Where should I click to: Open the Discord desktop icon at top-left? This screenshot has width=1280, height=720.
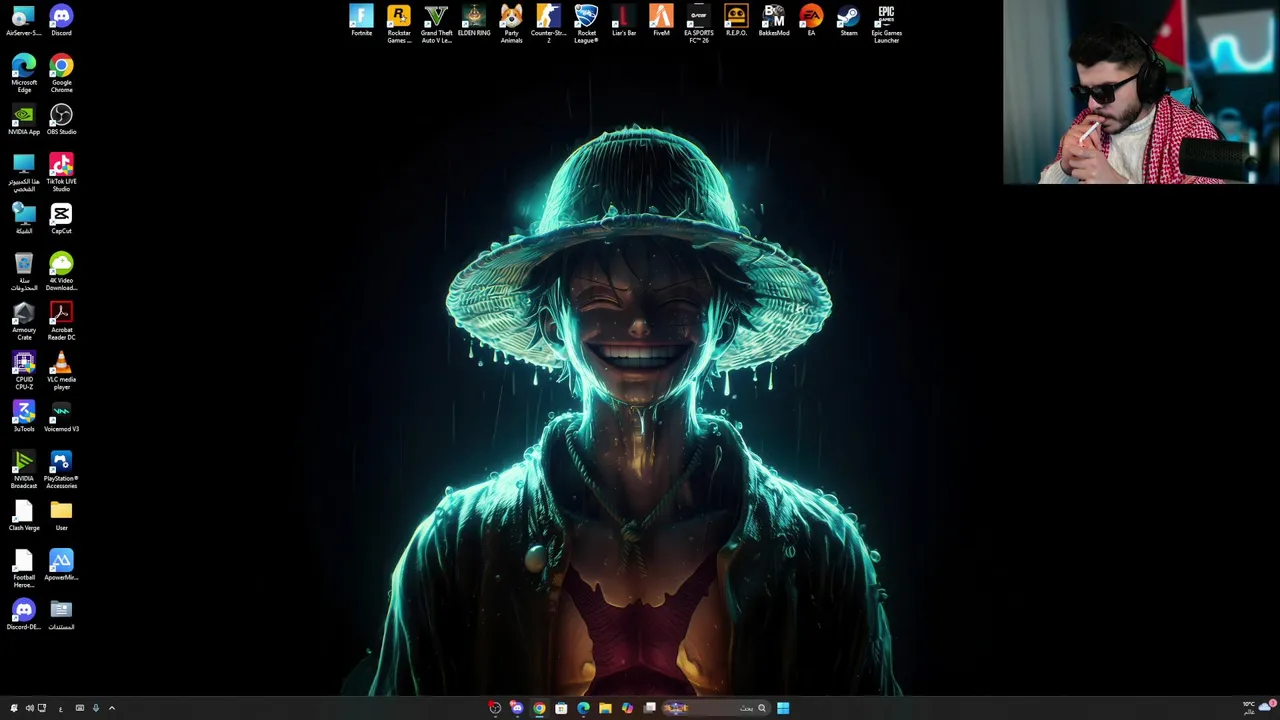(61, 21)
